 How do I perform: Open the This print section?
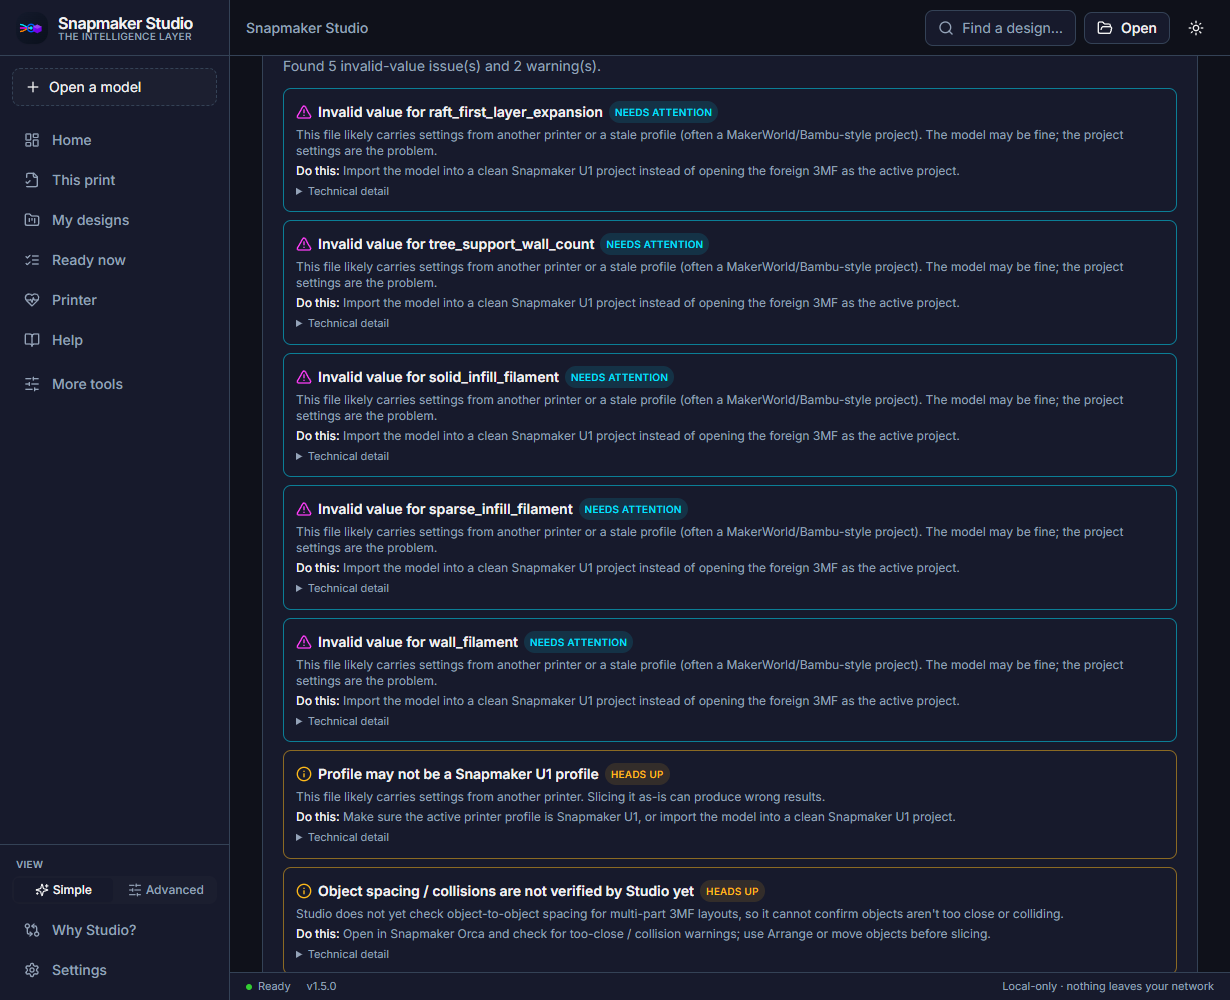click(115, 180)
